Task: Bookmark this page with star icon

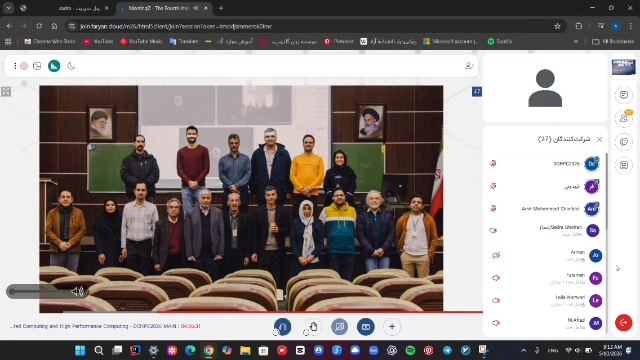Action: (557, 26)
